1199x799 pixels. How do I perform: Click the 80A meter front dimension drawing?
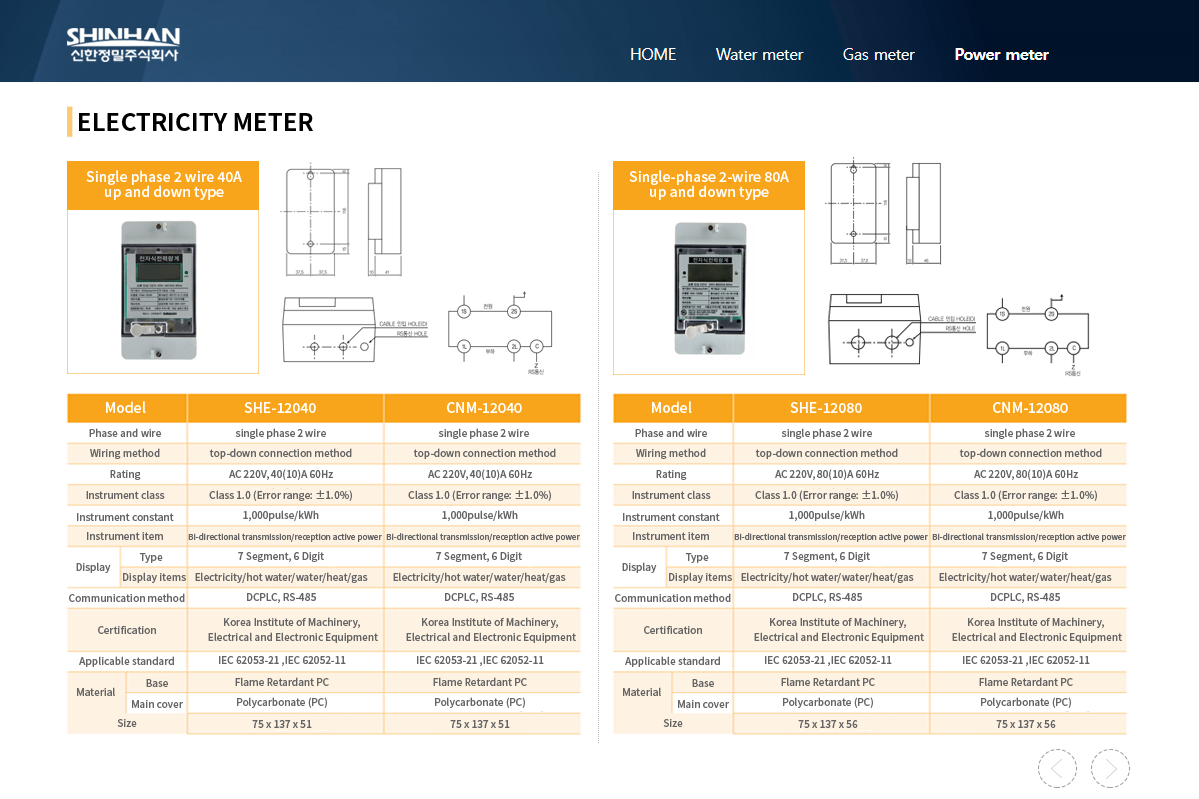pos(859,213)
